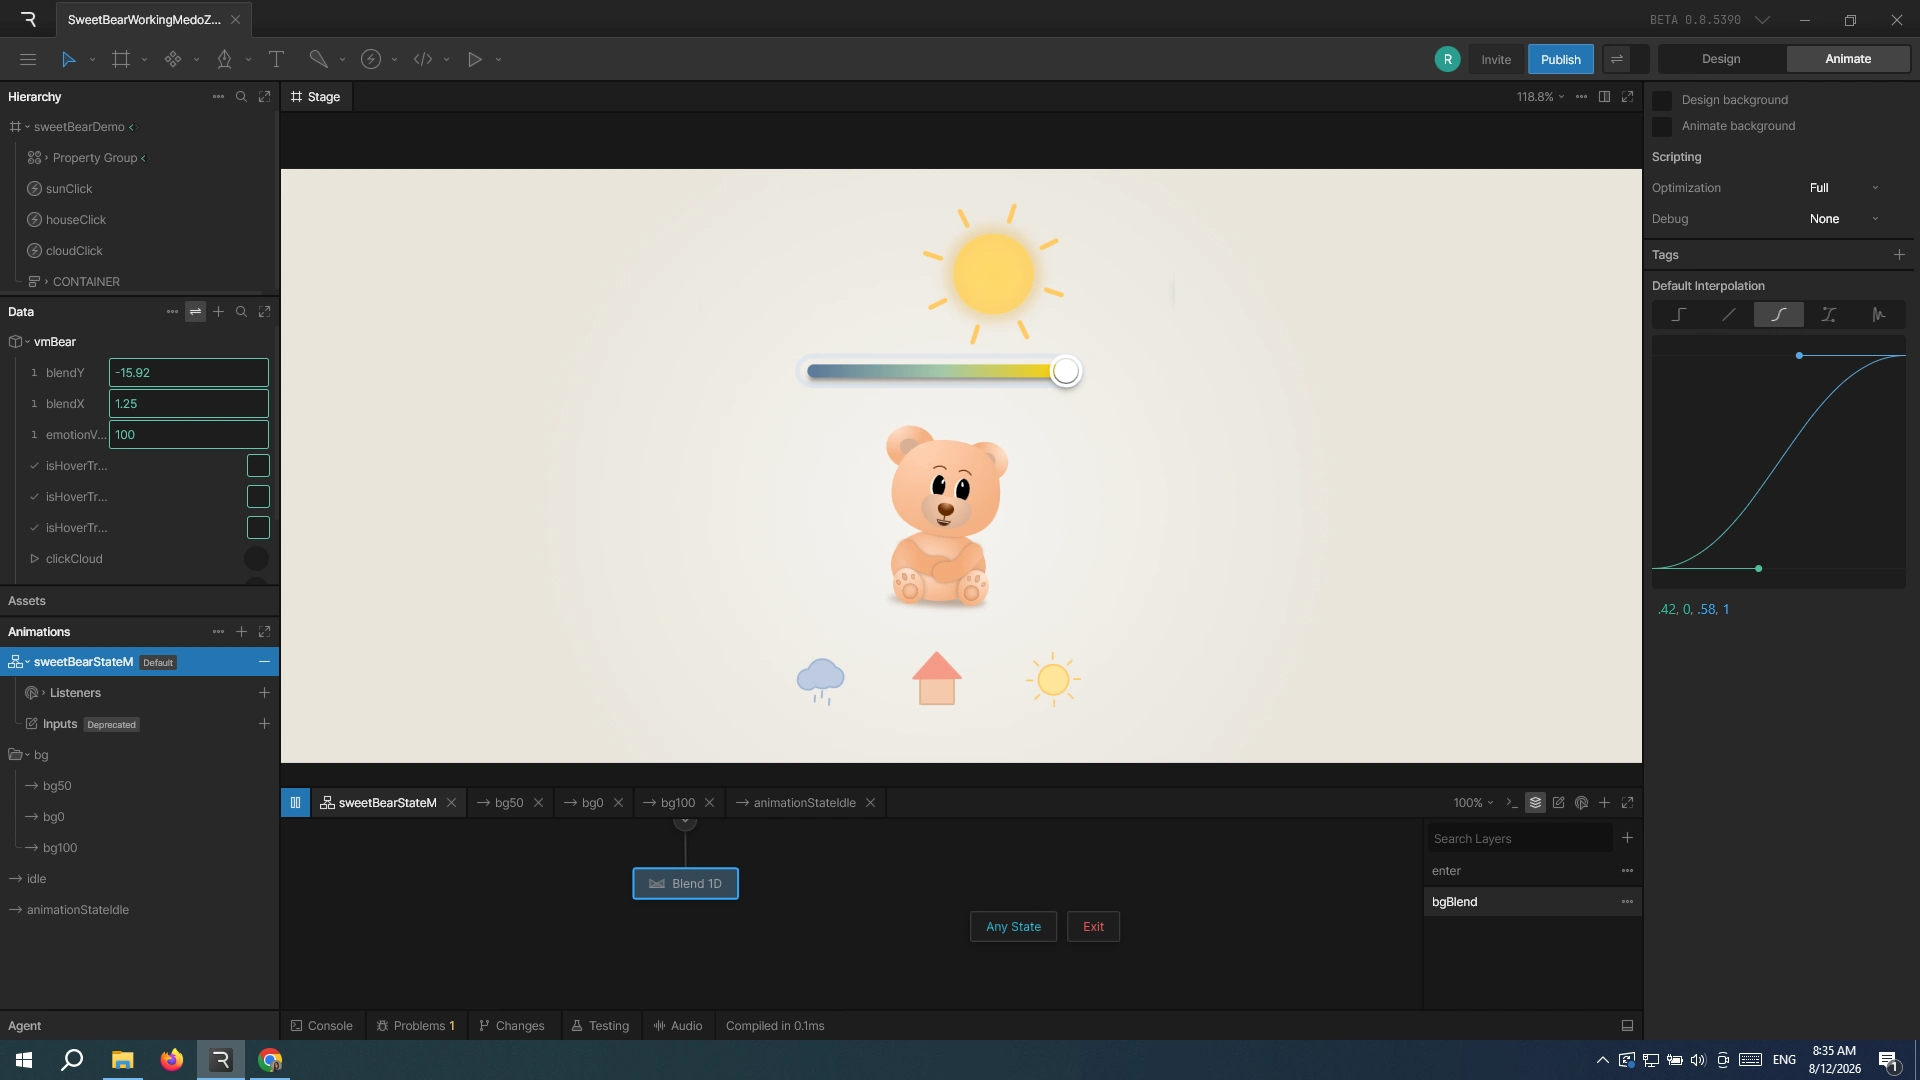Open Hierarchy panel more options
Screen dimensions: 1920x1080
click(x=218, y=97)
